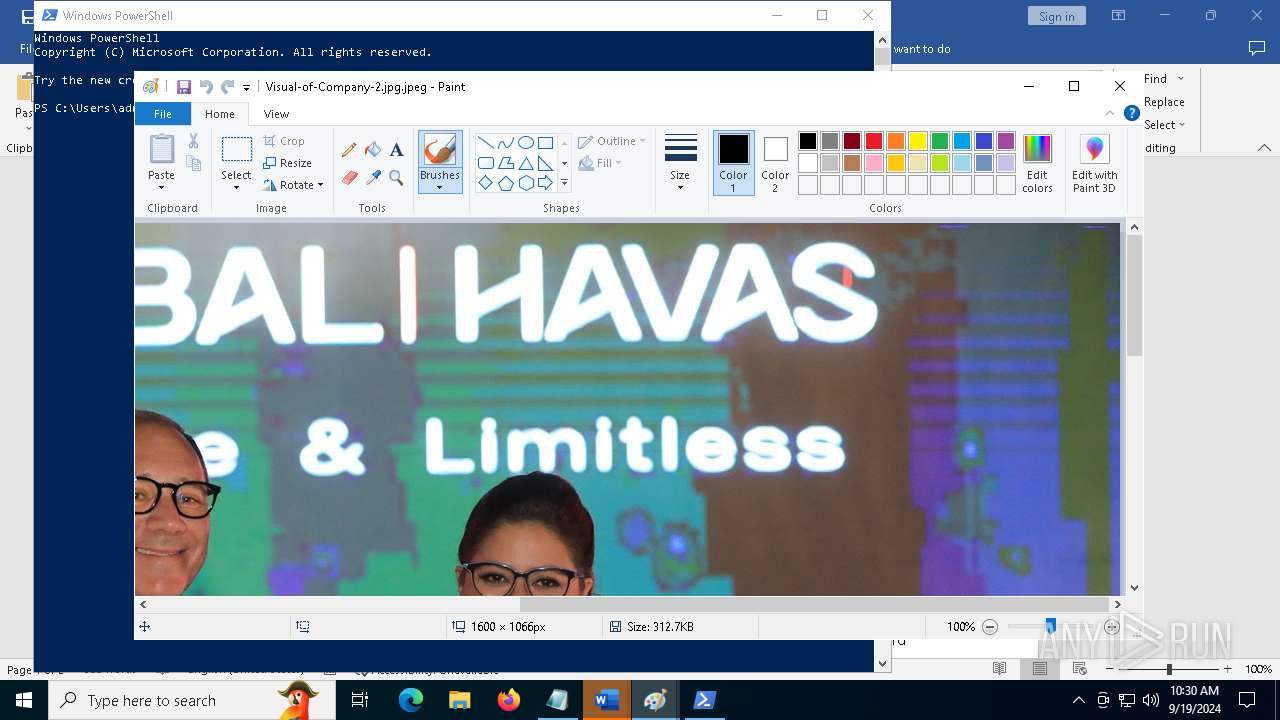Viewport: 1280px width, 720px height.
Task: Open the File tab in Paint
Action: [162, 114]
